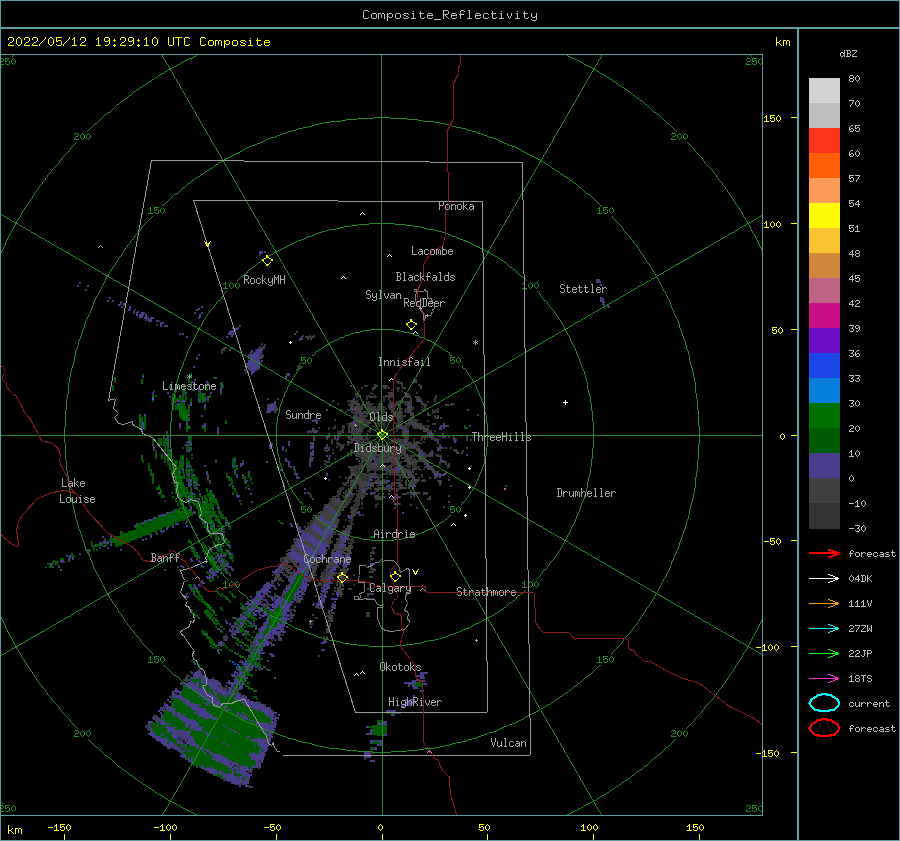The image size is (900, 841).
Task: Click the Calgary city label
Action: click(390, 588)
